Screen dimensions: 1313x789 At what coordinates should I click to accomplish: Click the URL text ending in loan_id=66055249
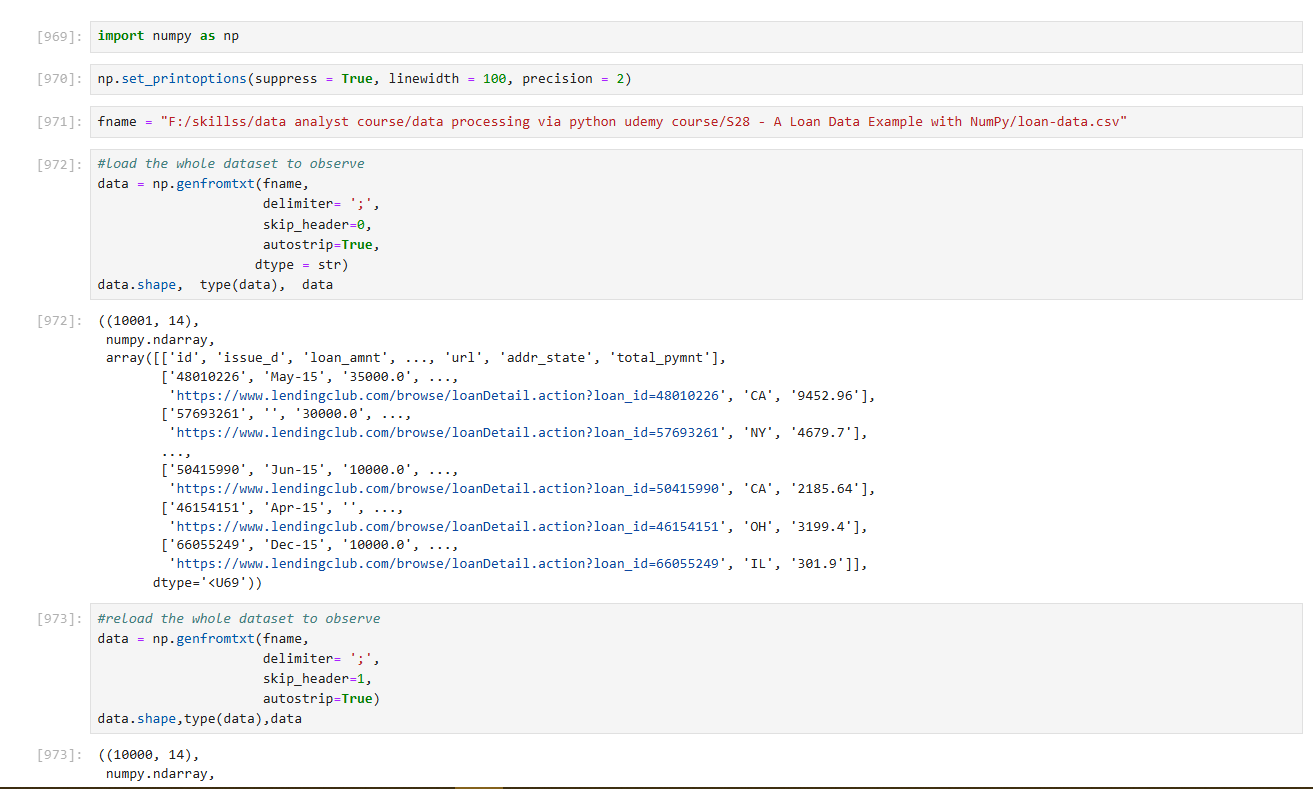click(x=449, y=564)
